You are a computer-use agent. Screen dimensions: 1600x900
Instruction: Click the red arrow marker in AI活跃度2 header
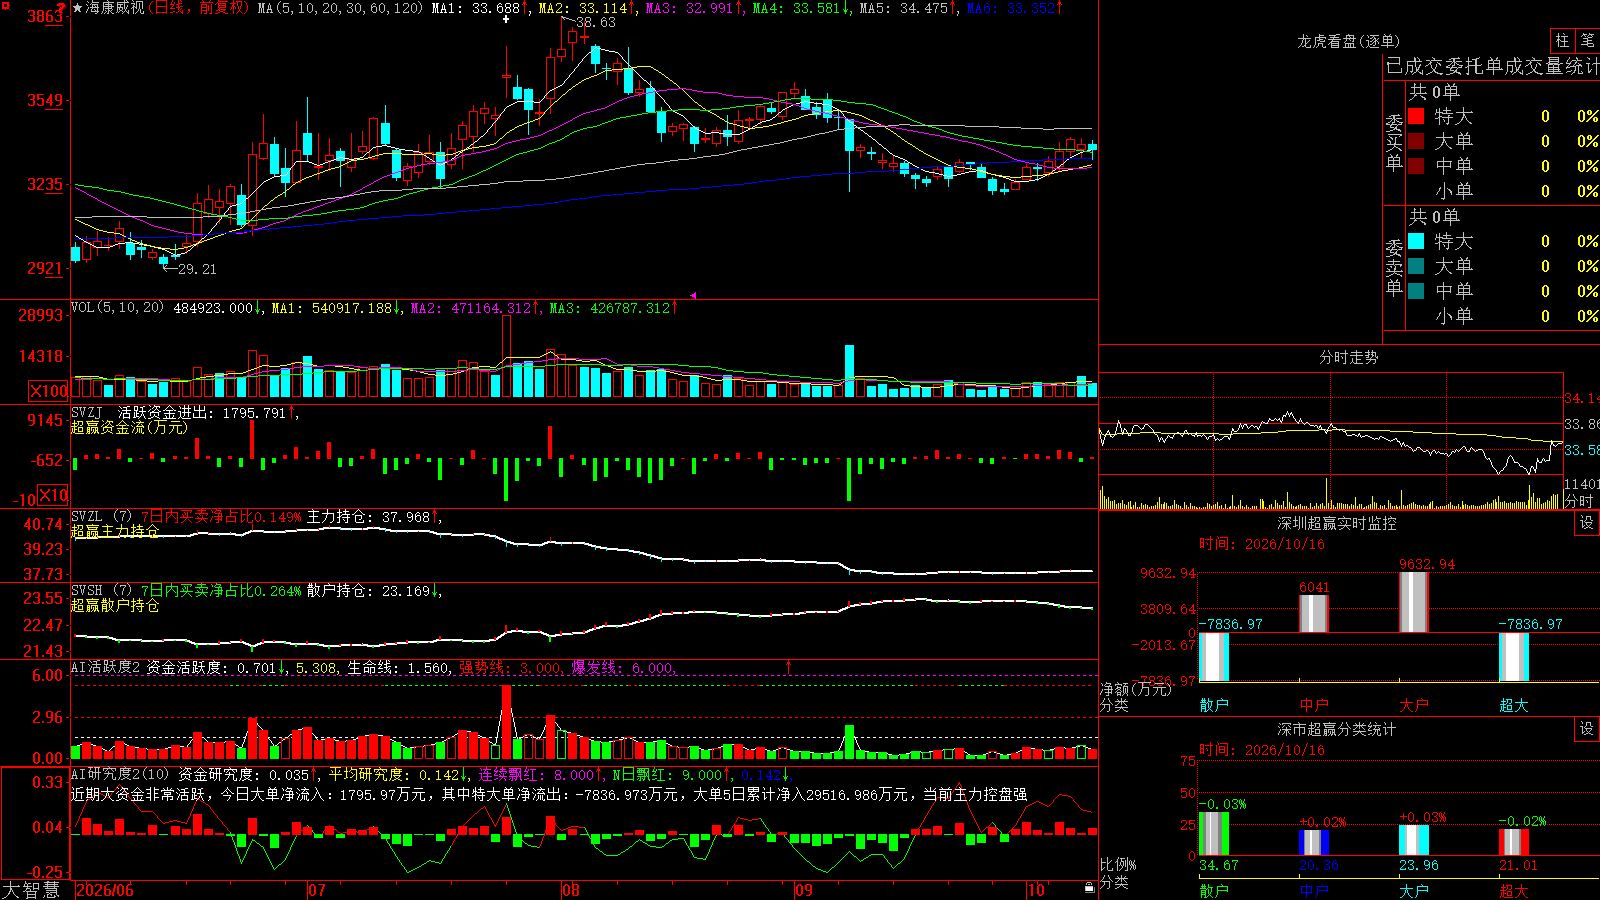pos(788,666)
